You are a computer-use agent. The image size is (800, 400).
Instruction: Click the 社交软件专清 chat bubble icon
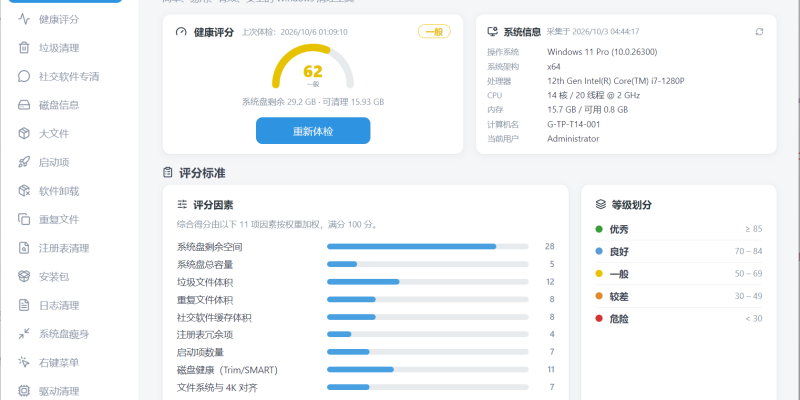point(24,77)
